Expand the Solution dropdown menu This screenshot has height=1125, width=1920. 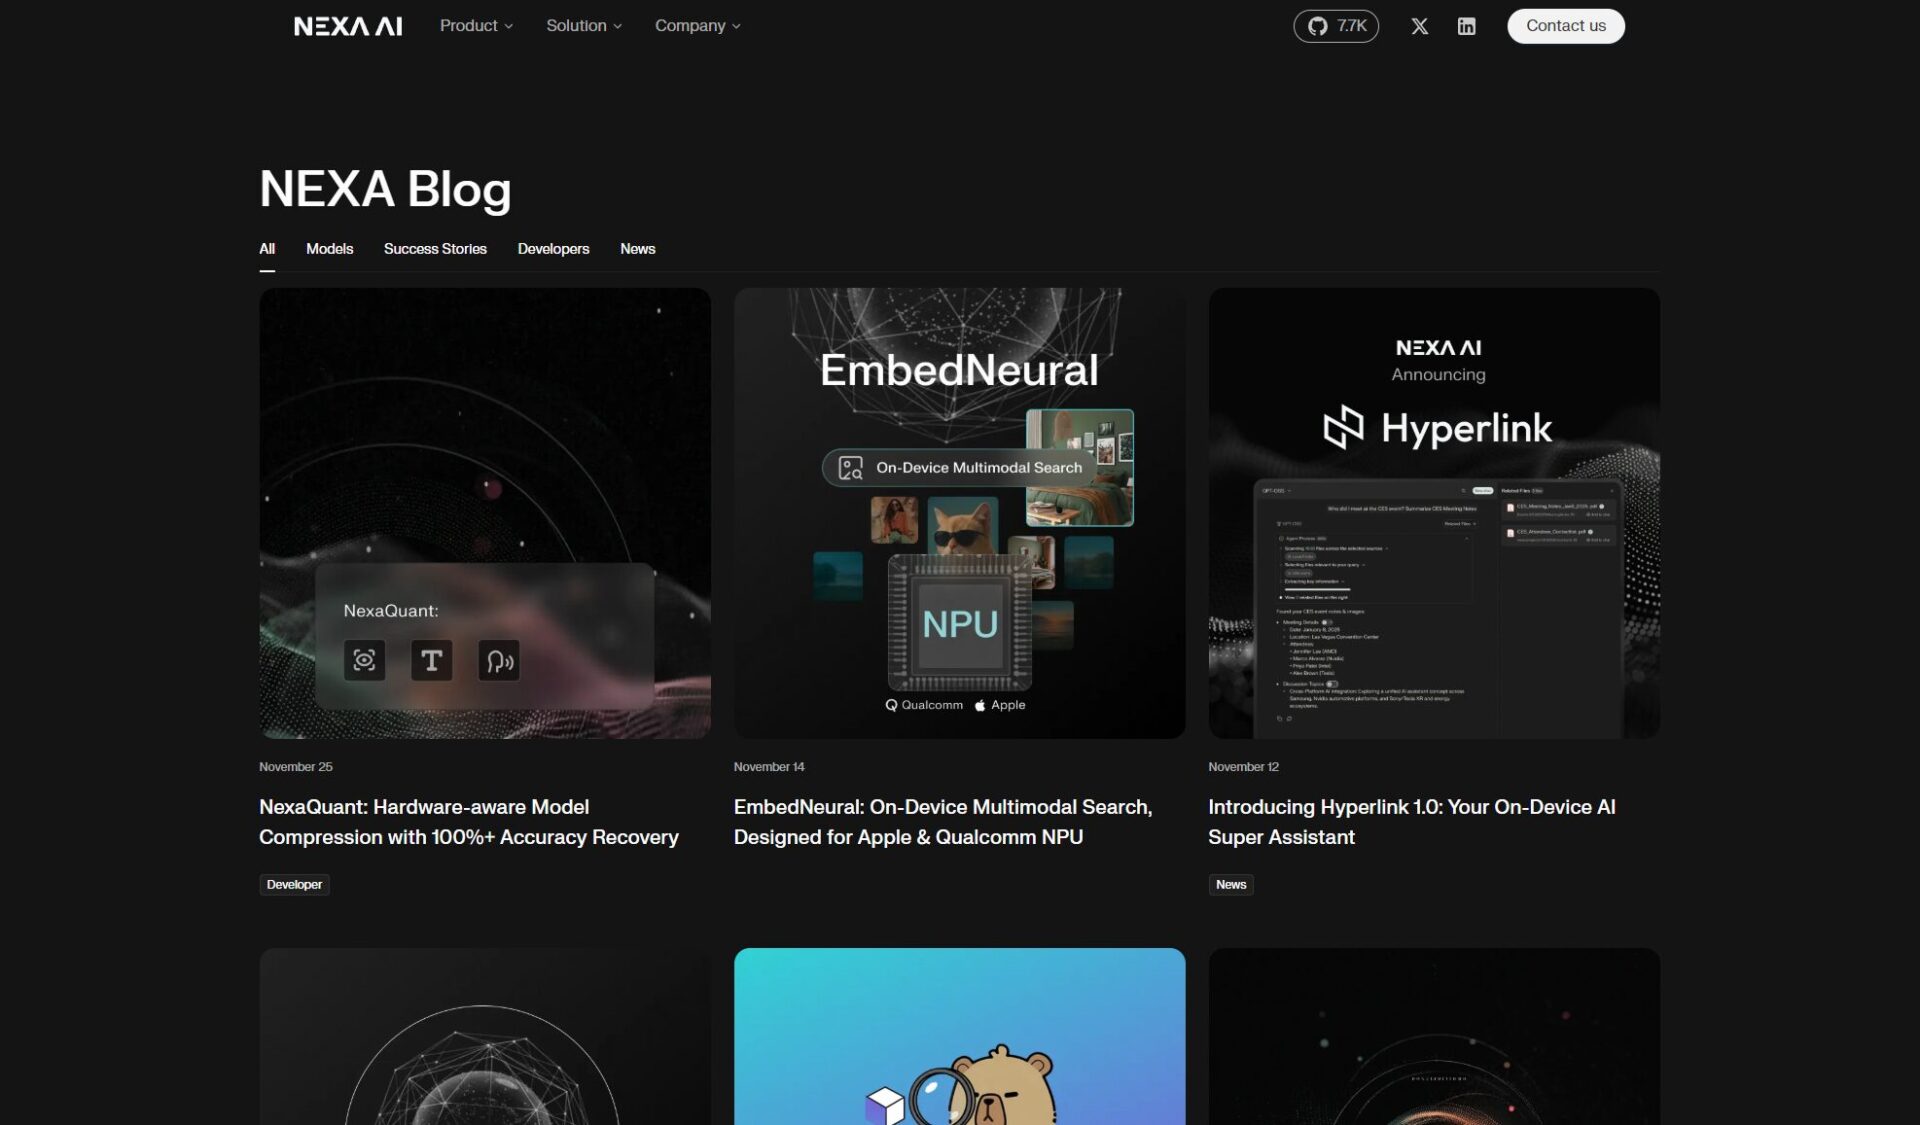[x=583, y=26]
